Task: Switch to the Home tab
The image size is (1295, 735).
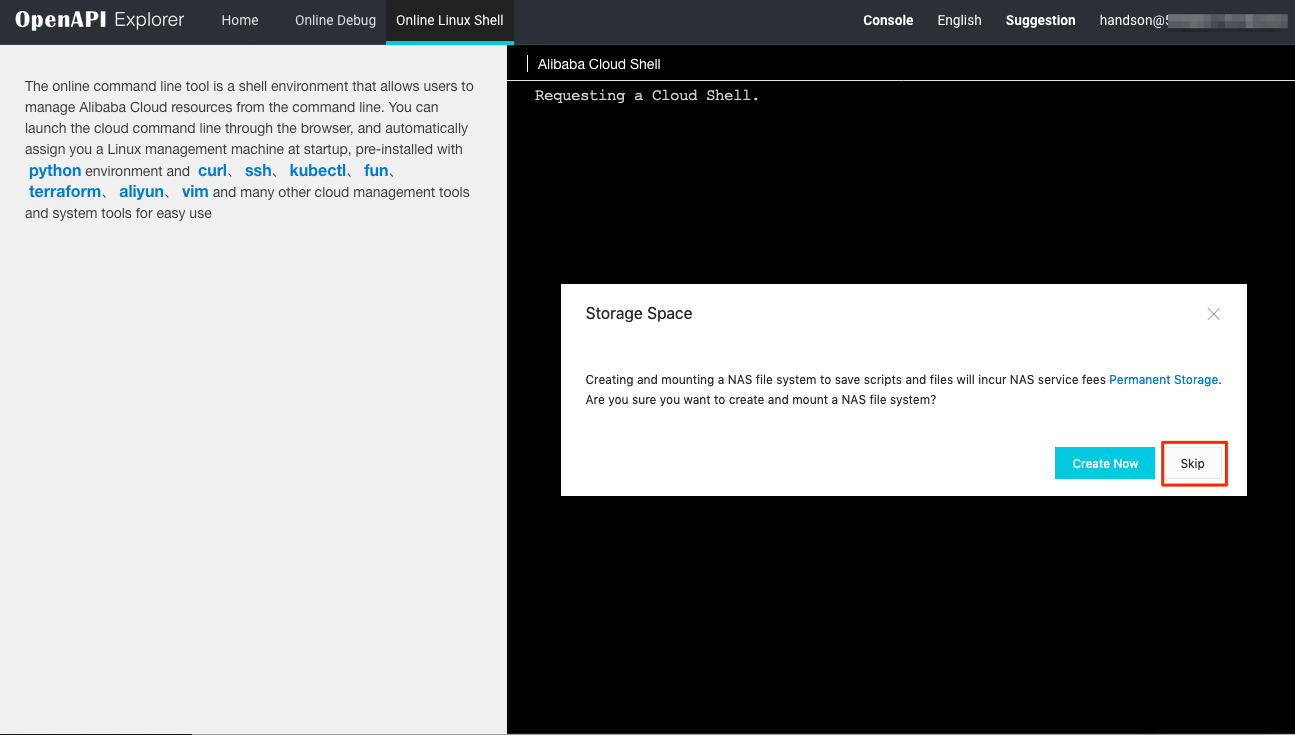Action: click(239, 20)
